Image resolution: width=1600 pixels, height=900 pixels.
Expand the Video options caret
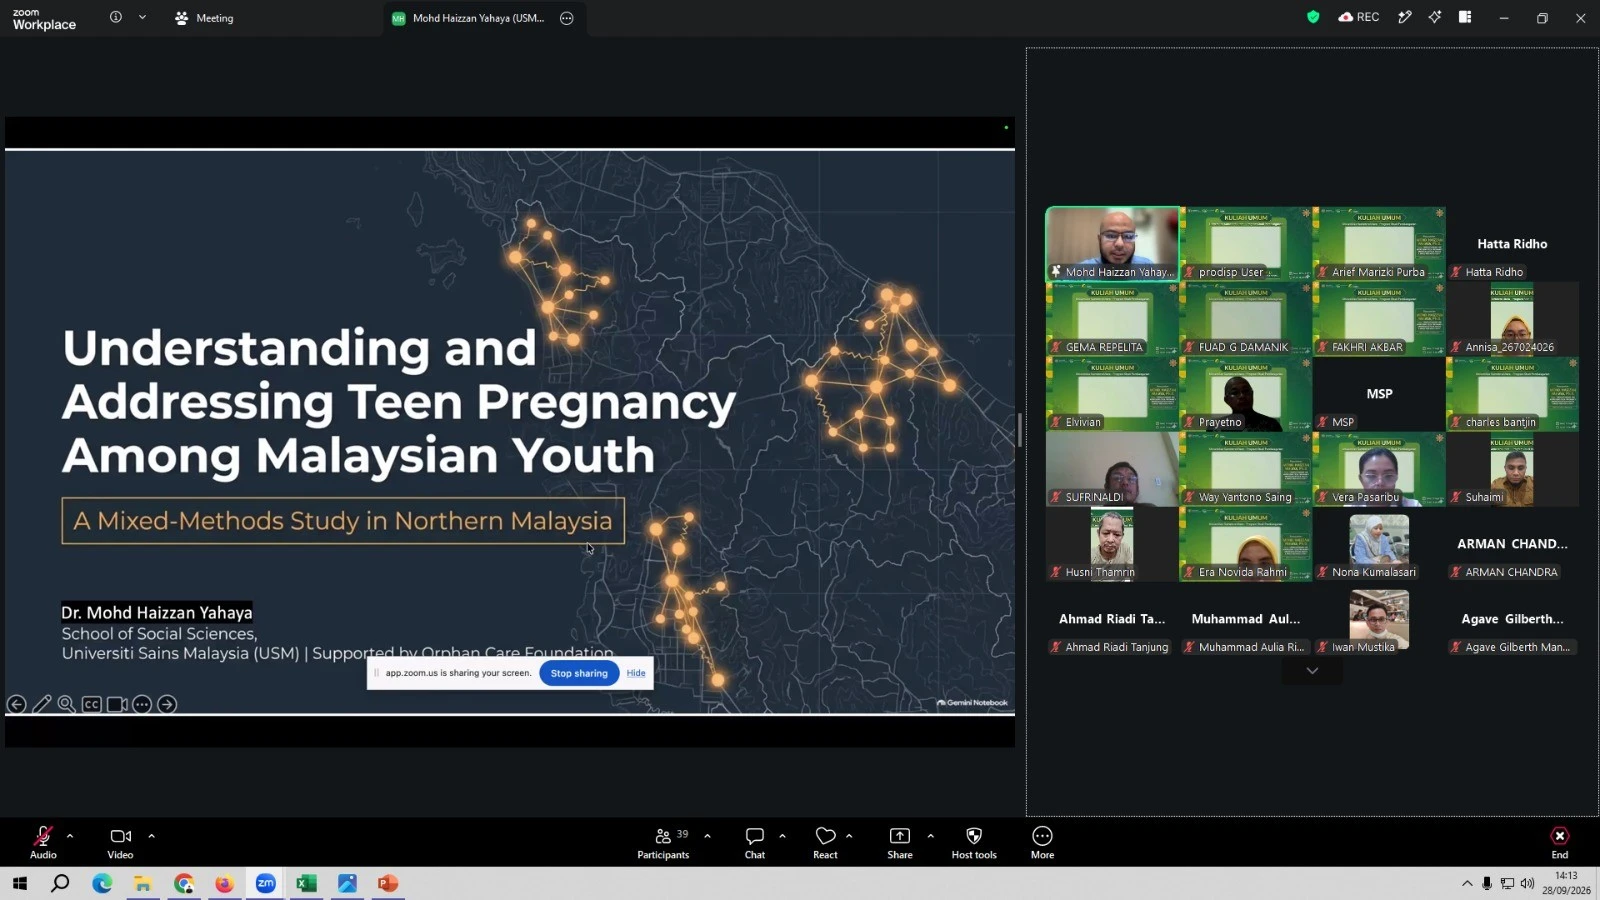tap(151, 836)
